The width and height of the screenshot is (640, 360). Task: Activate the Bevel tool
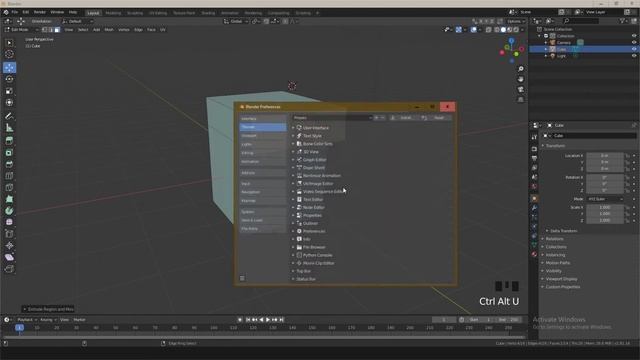coord(9,164)
